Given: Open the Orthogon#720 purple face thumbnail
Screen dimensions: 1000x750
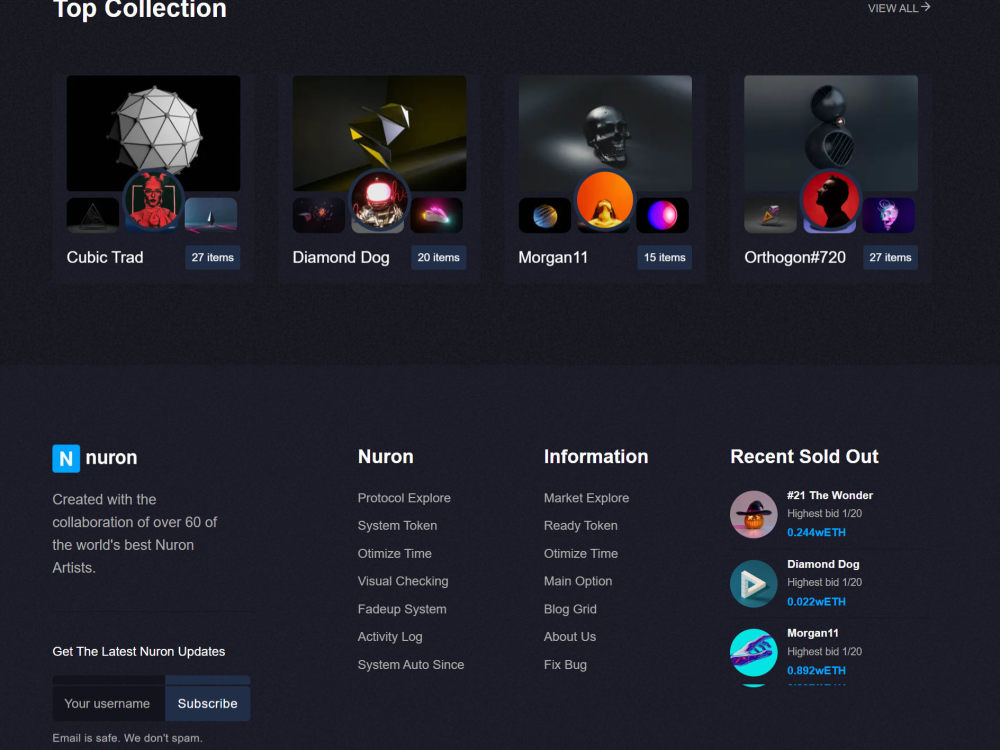Looking at the screenshot, I should coord(888,215).
